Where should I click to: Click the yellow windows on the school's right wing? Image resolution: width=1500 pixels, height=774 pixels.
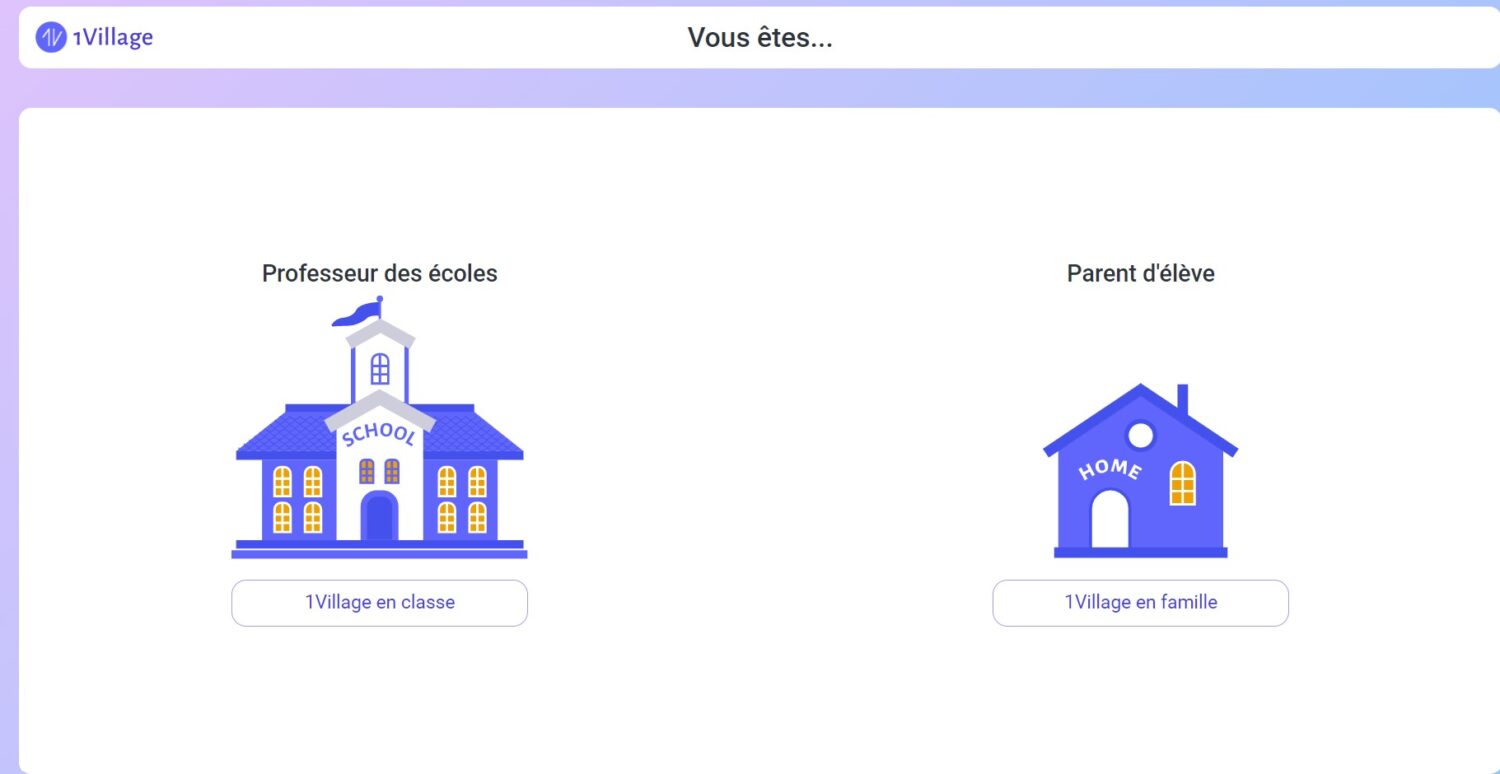(462, 499)
